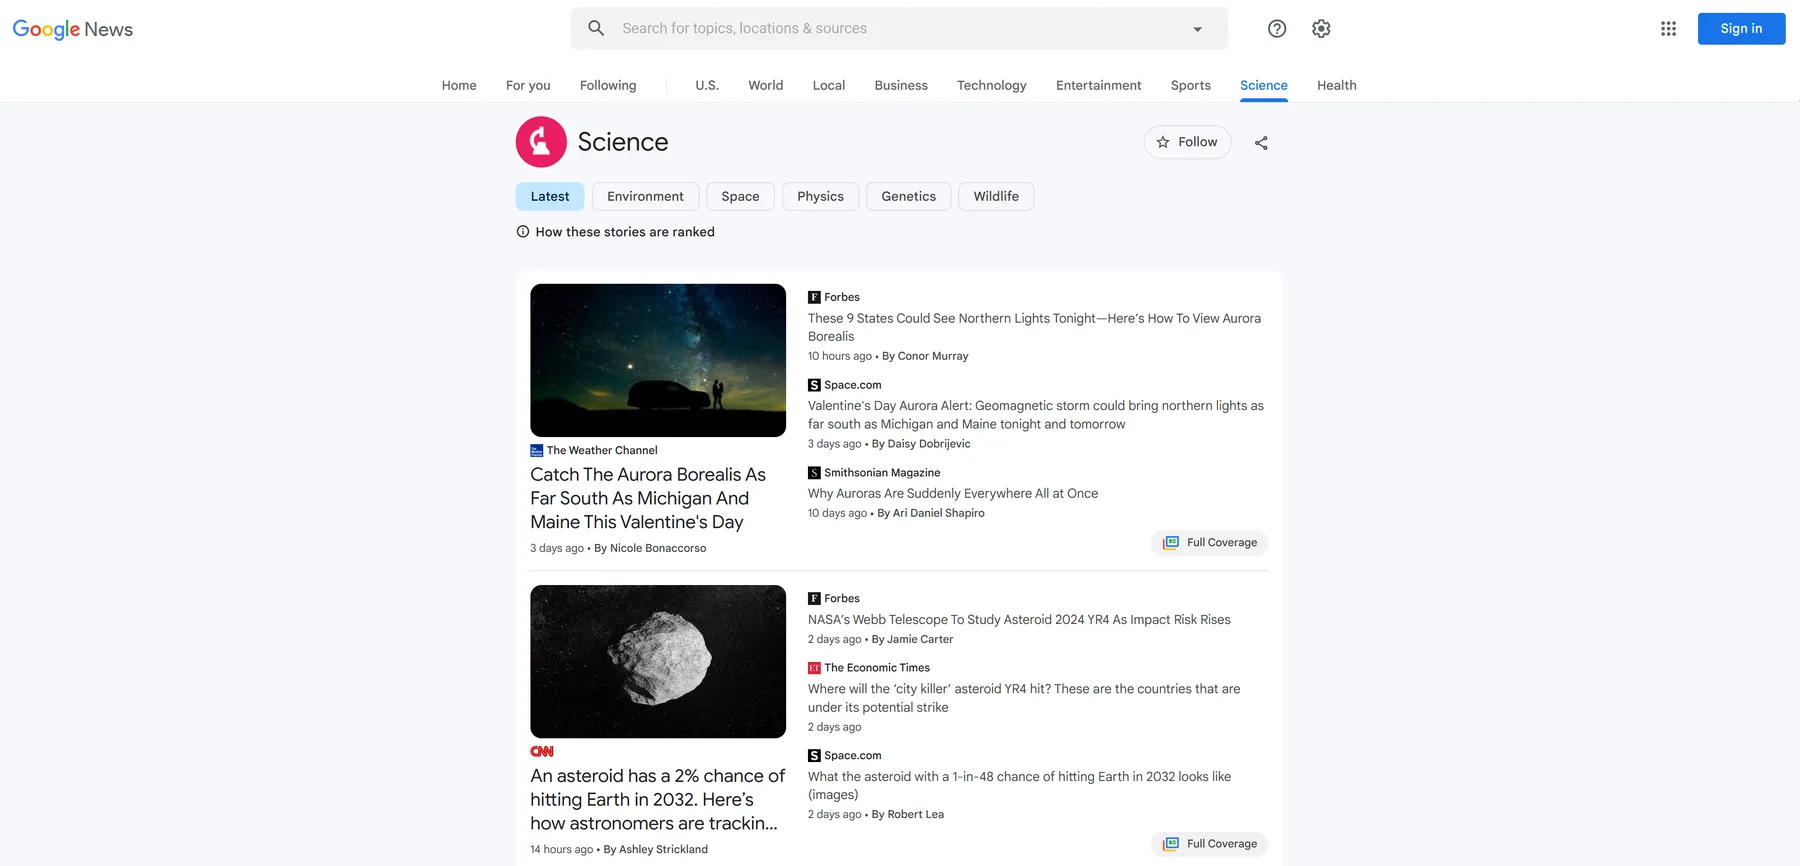Click the info icon beside ranking text
The image size is (1800, 866).
tap(523, 232)
